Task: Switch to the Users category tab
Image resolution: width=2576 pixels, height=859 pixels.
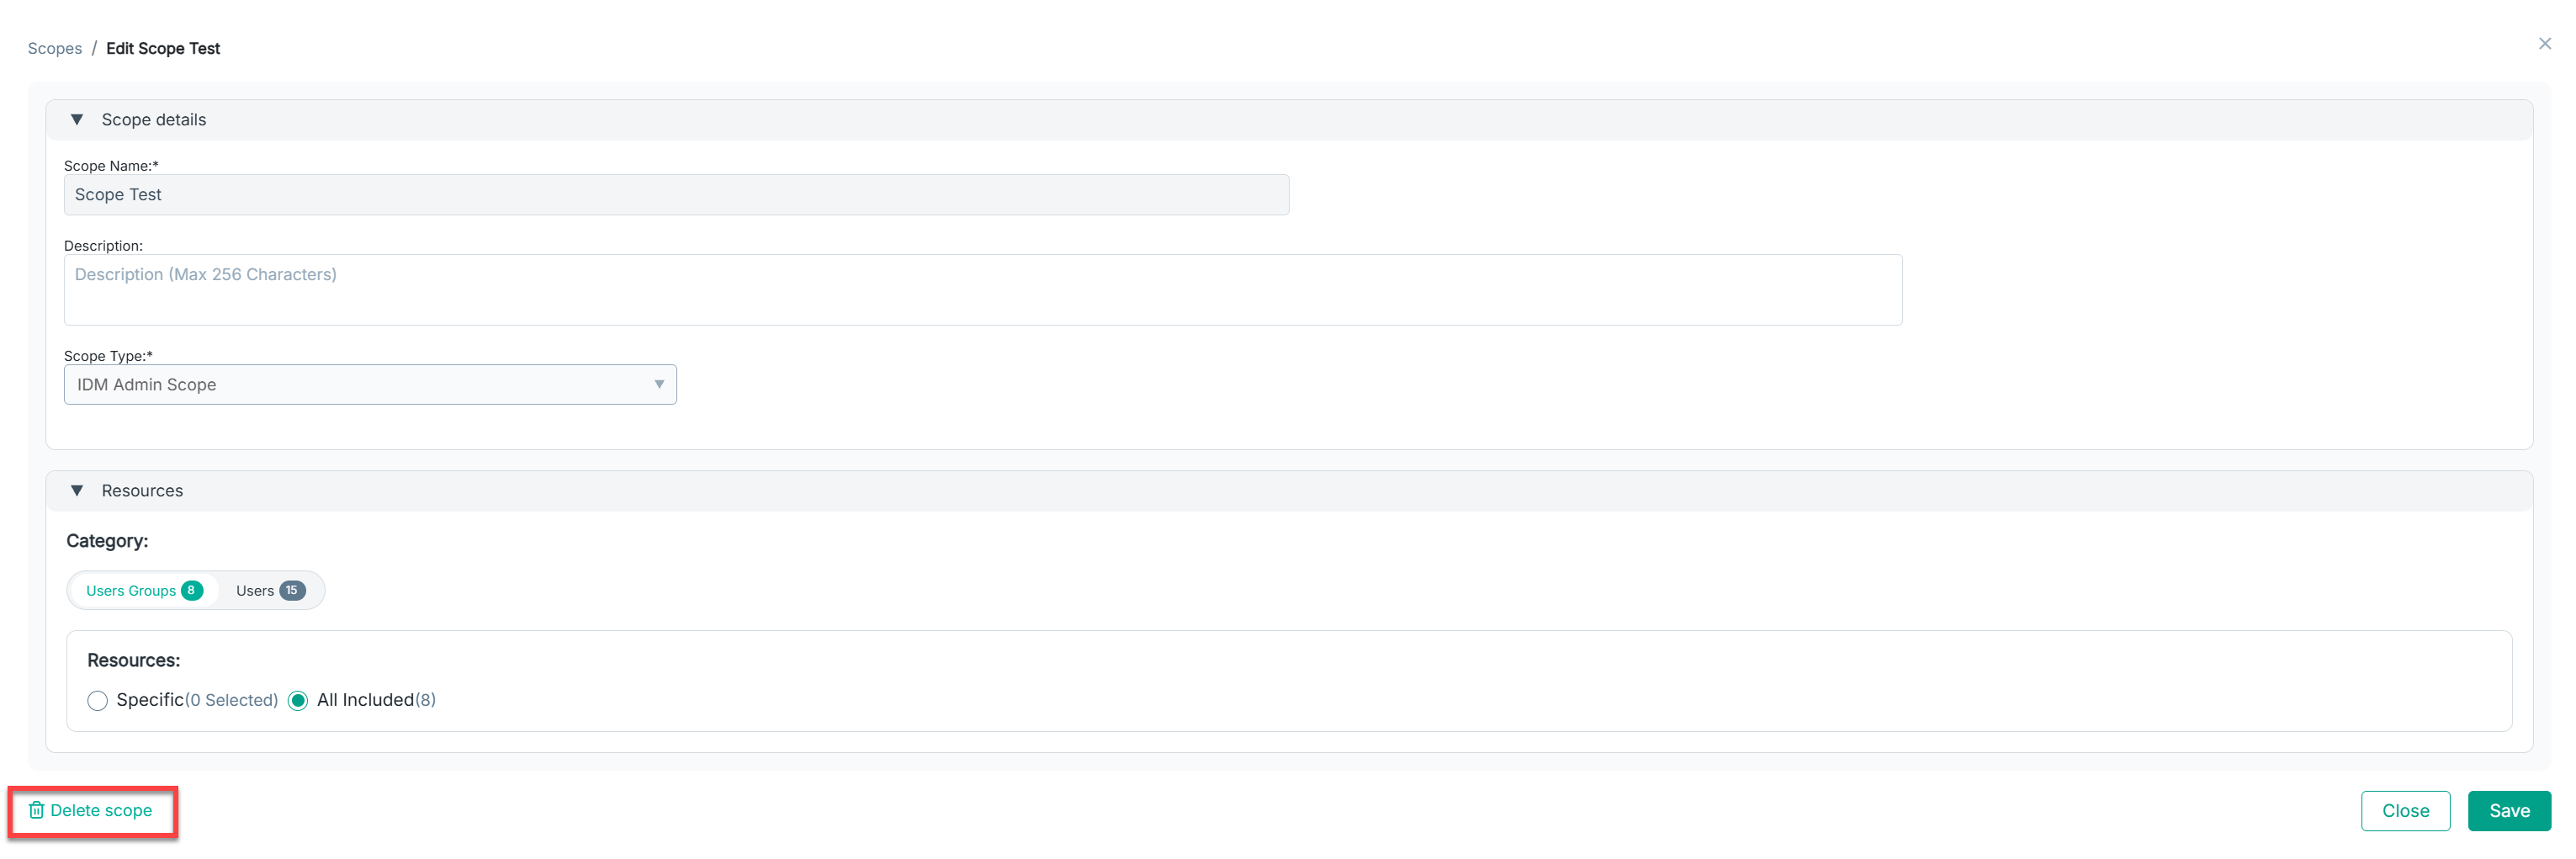Action: click(x=255, y=591)
